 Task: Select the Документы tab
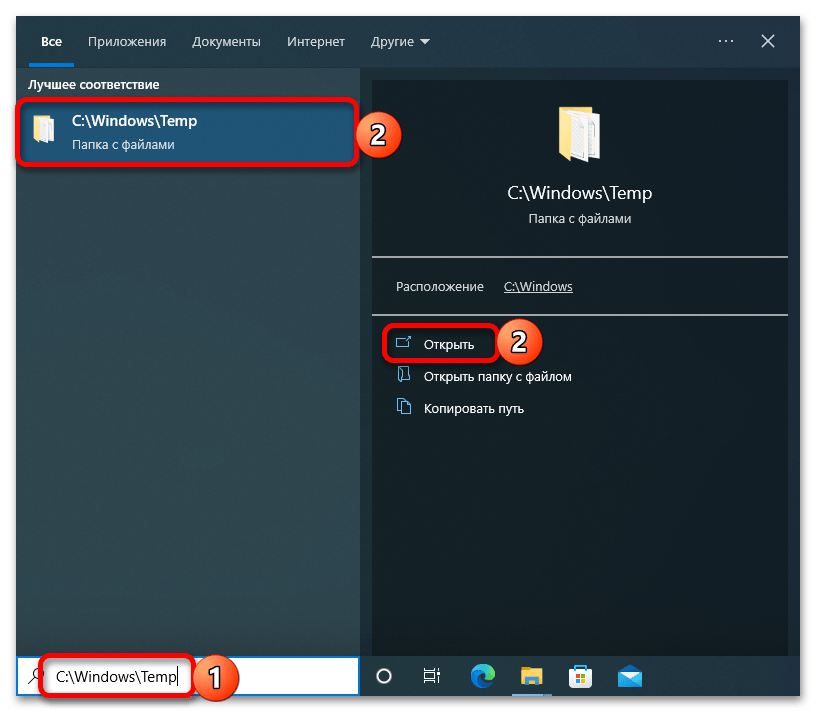pos(226,41)
